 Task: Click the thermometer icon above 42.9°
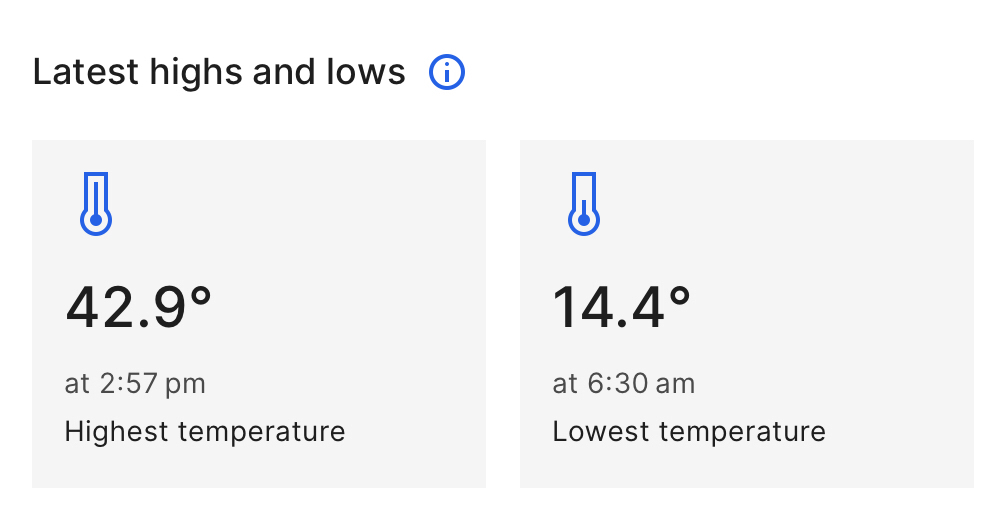[x=96, y=205]
